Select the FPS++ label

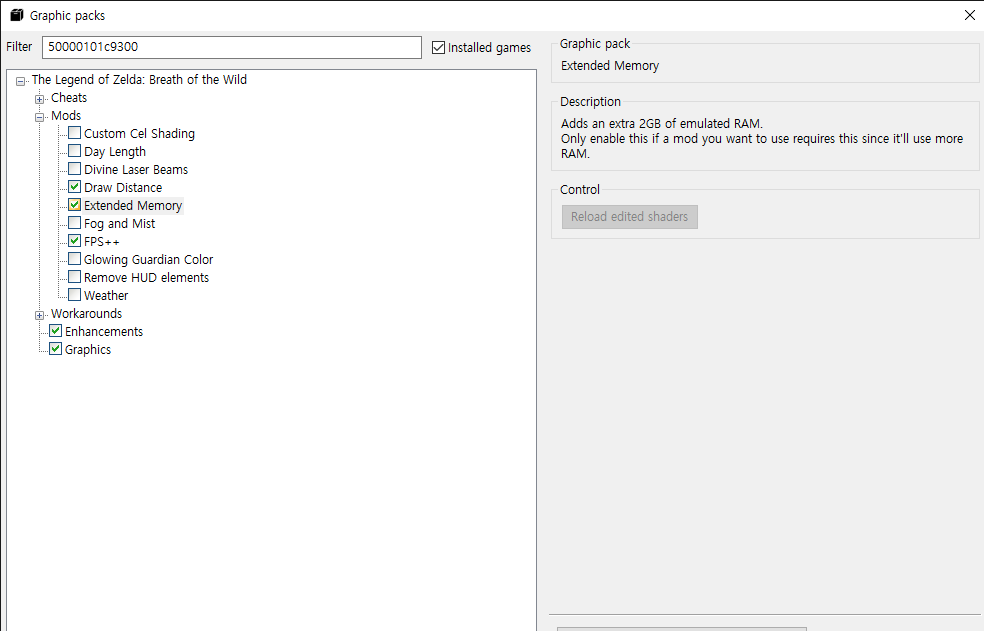102,242
